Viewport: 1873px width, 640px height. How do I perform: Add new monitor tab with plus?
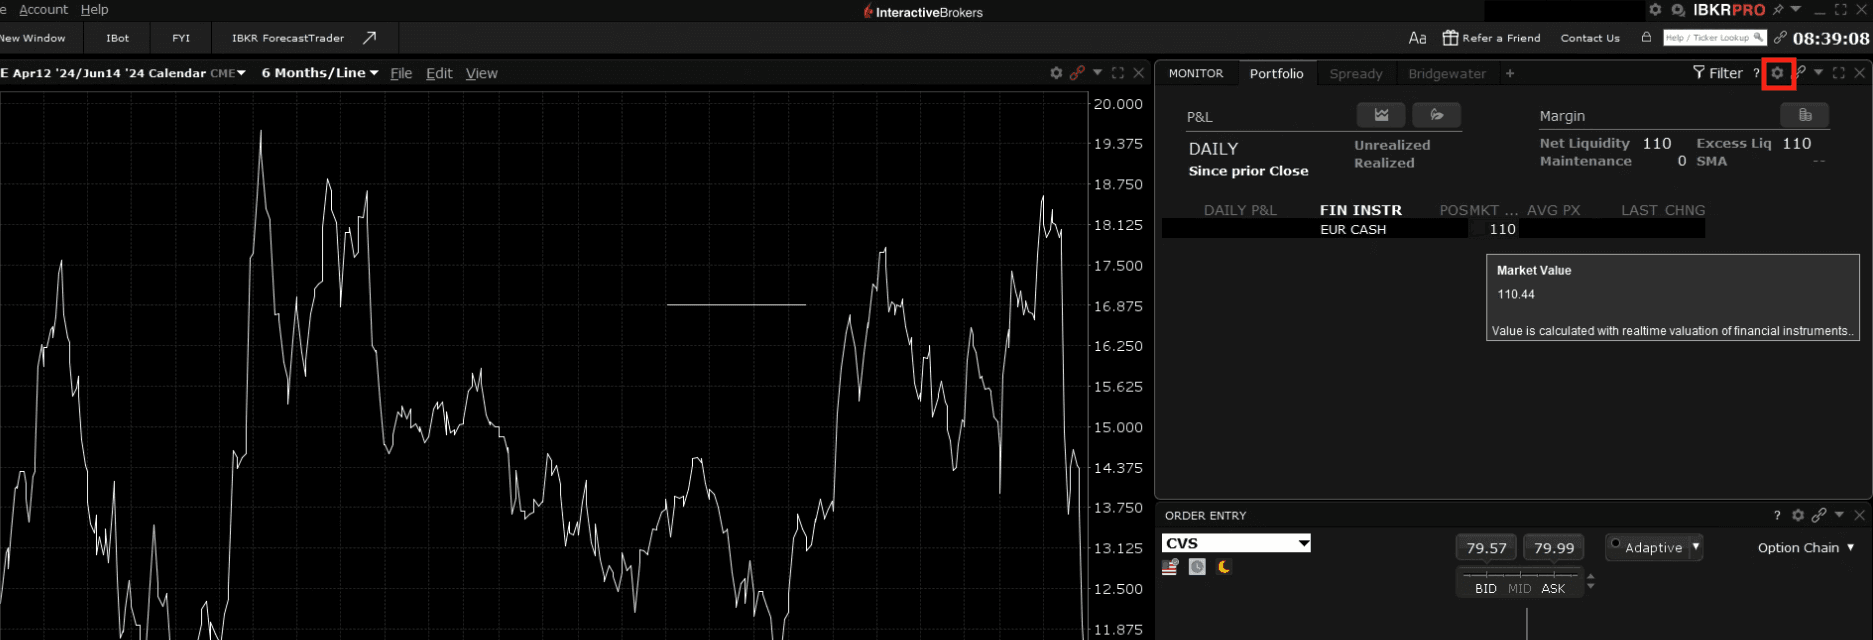coord(1510,73)
